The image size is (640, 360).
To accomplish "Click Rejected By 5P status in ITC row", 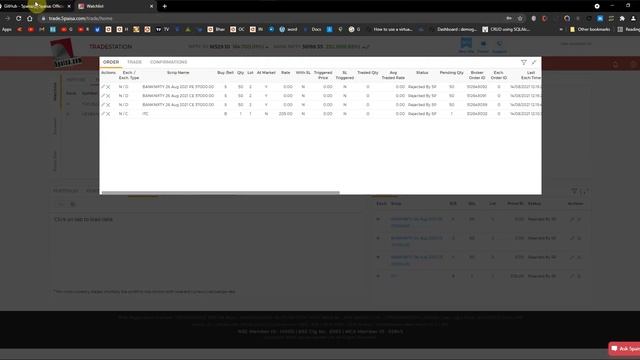I will click(x=422, y=114).
